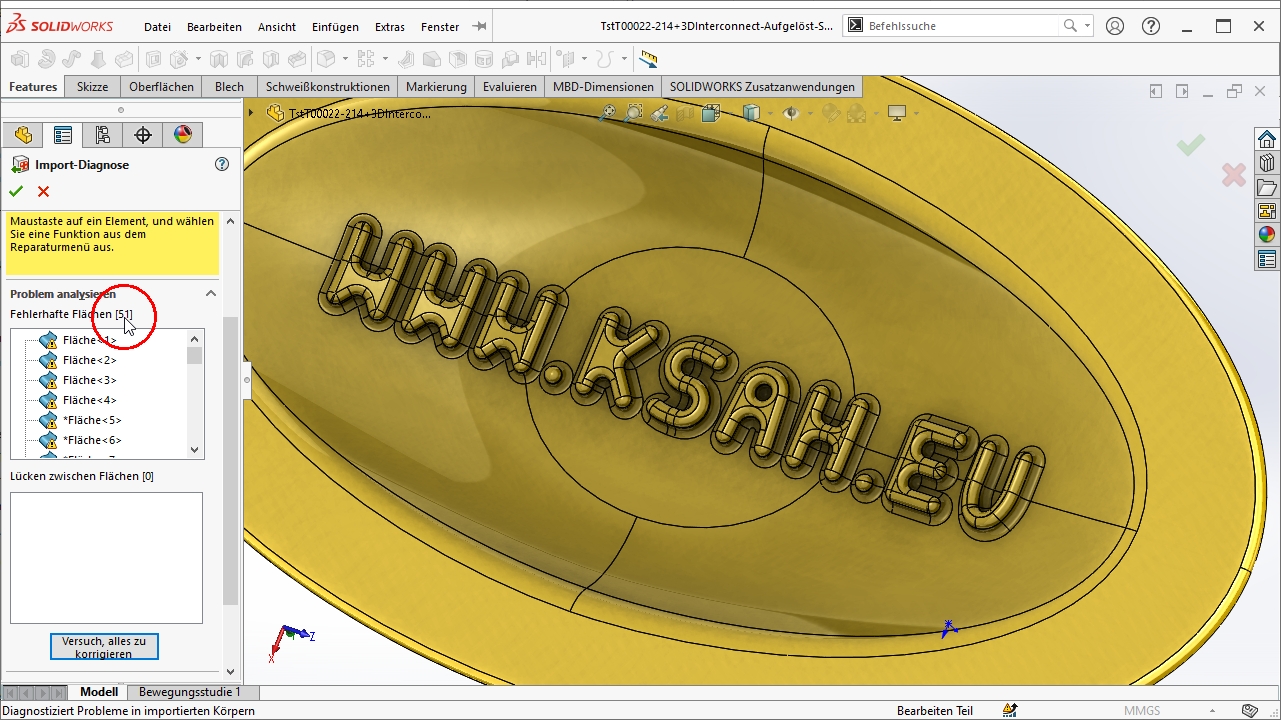Viewport: 1281px width, 720px height.
Task: Open View Settings dropdown arrow
Action: [x=914, y=113]
